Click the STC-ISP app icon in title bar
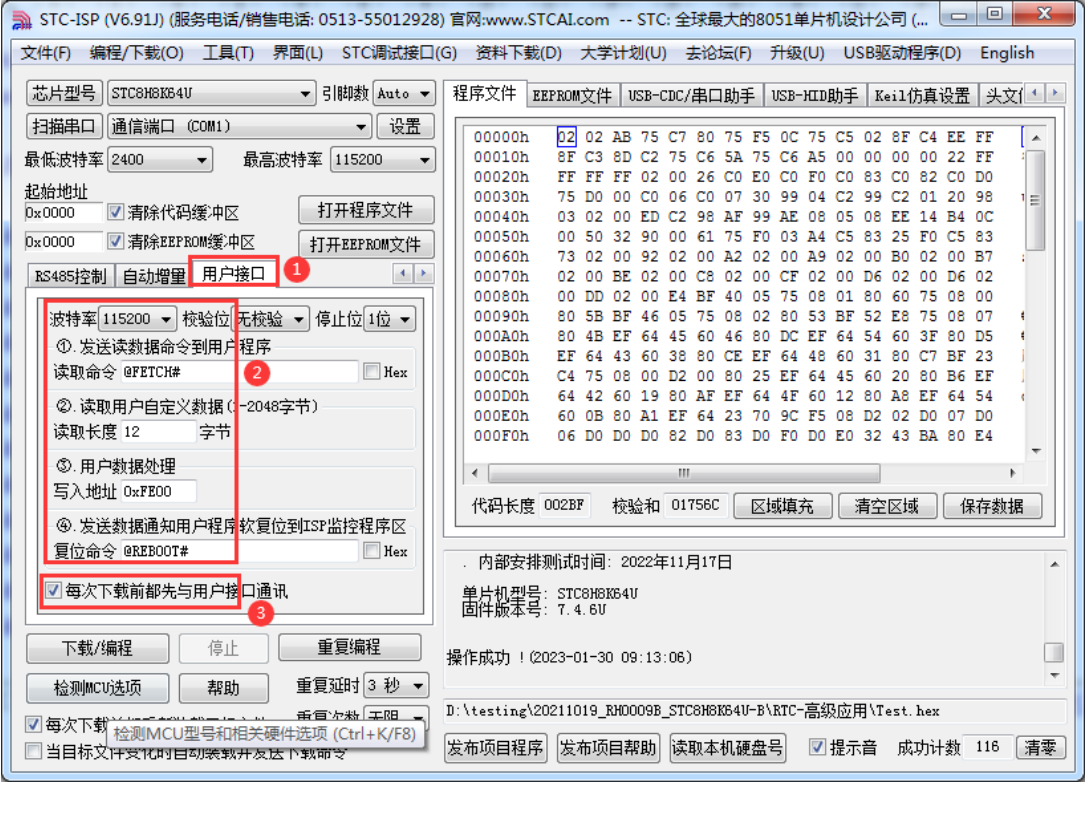The width and height of the screenshot is (1088, 839). coord(22,20)
